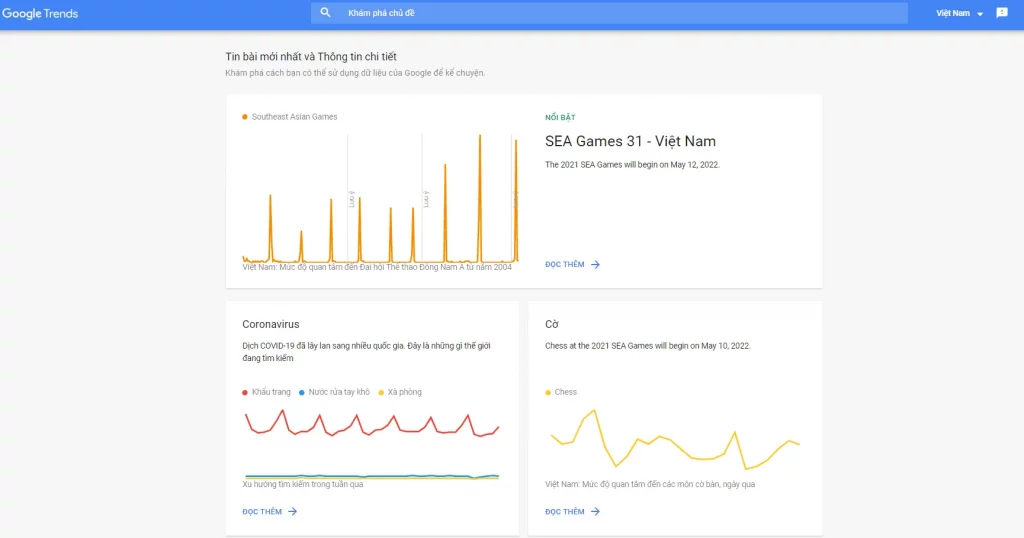Image resolution: width=1024 pixels, height=538 pixels.
Task: Open the send feedback icon
Action: 1002,12
